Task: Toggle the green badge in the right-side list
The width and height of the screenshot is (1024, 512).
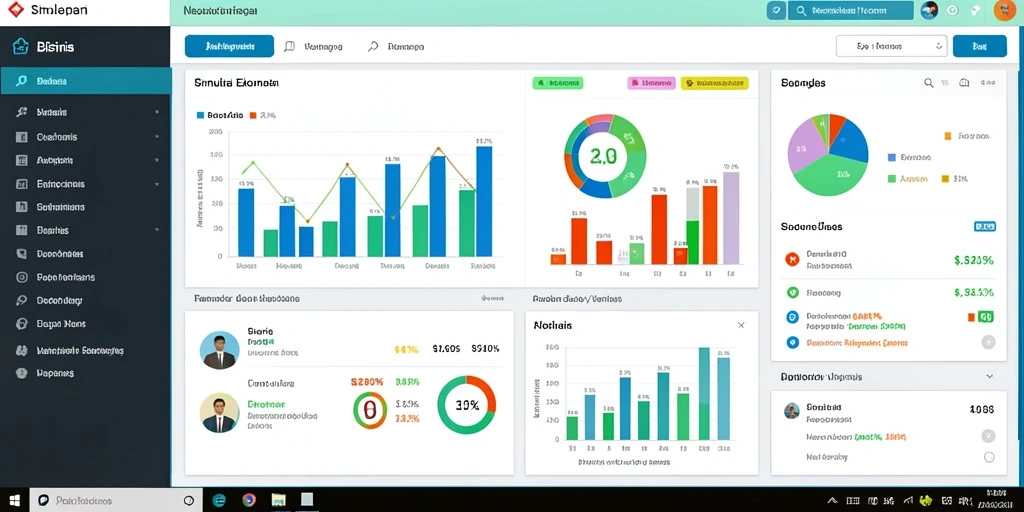Action: [985, 317]
